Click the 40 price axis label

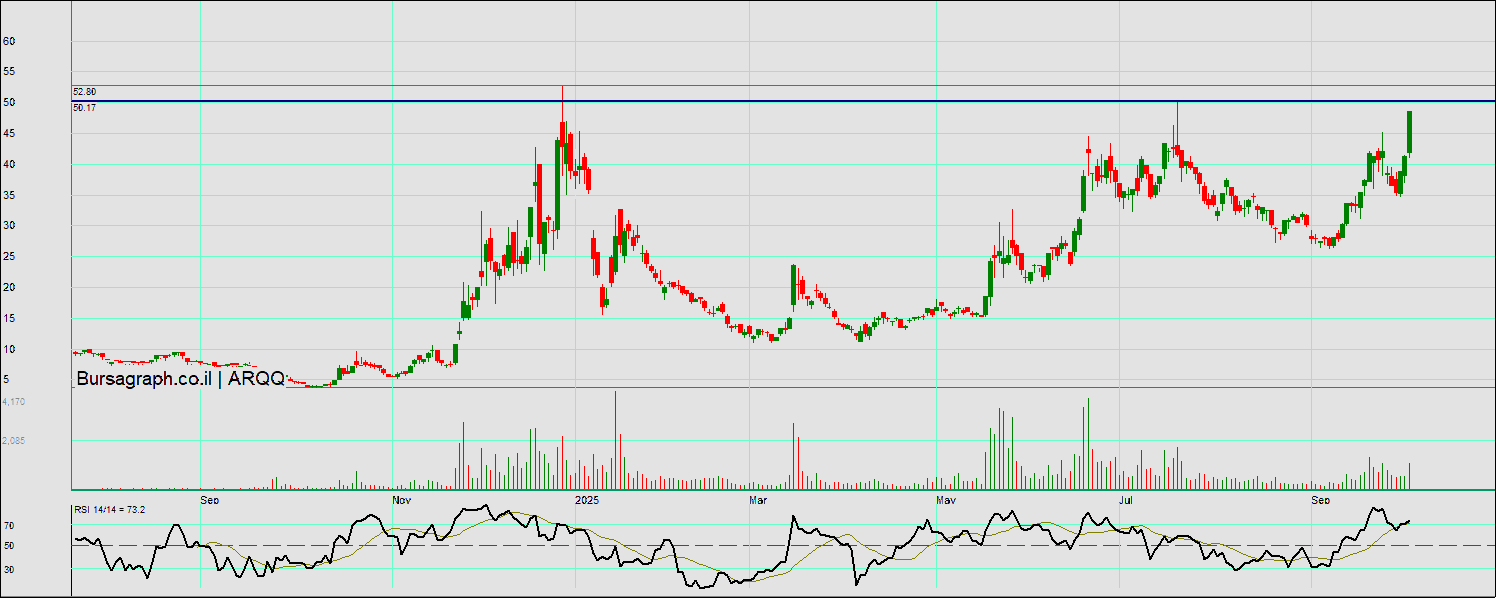coord(9,164)
